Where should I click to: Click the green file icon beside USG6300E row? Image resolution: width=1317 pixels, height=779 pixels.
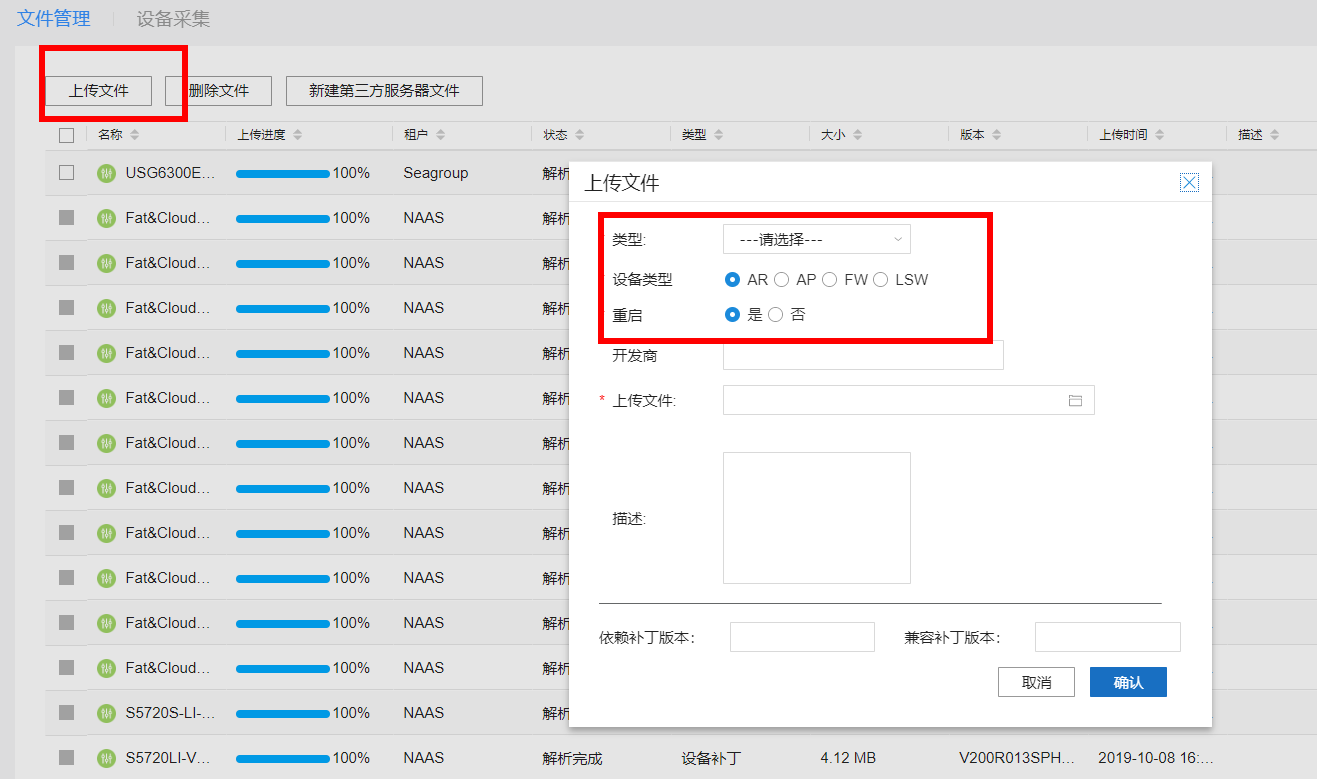tap(106, 173)
